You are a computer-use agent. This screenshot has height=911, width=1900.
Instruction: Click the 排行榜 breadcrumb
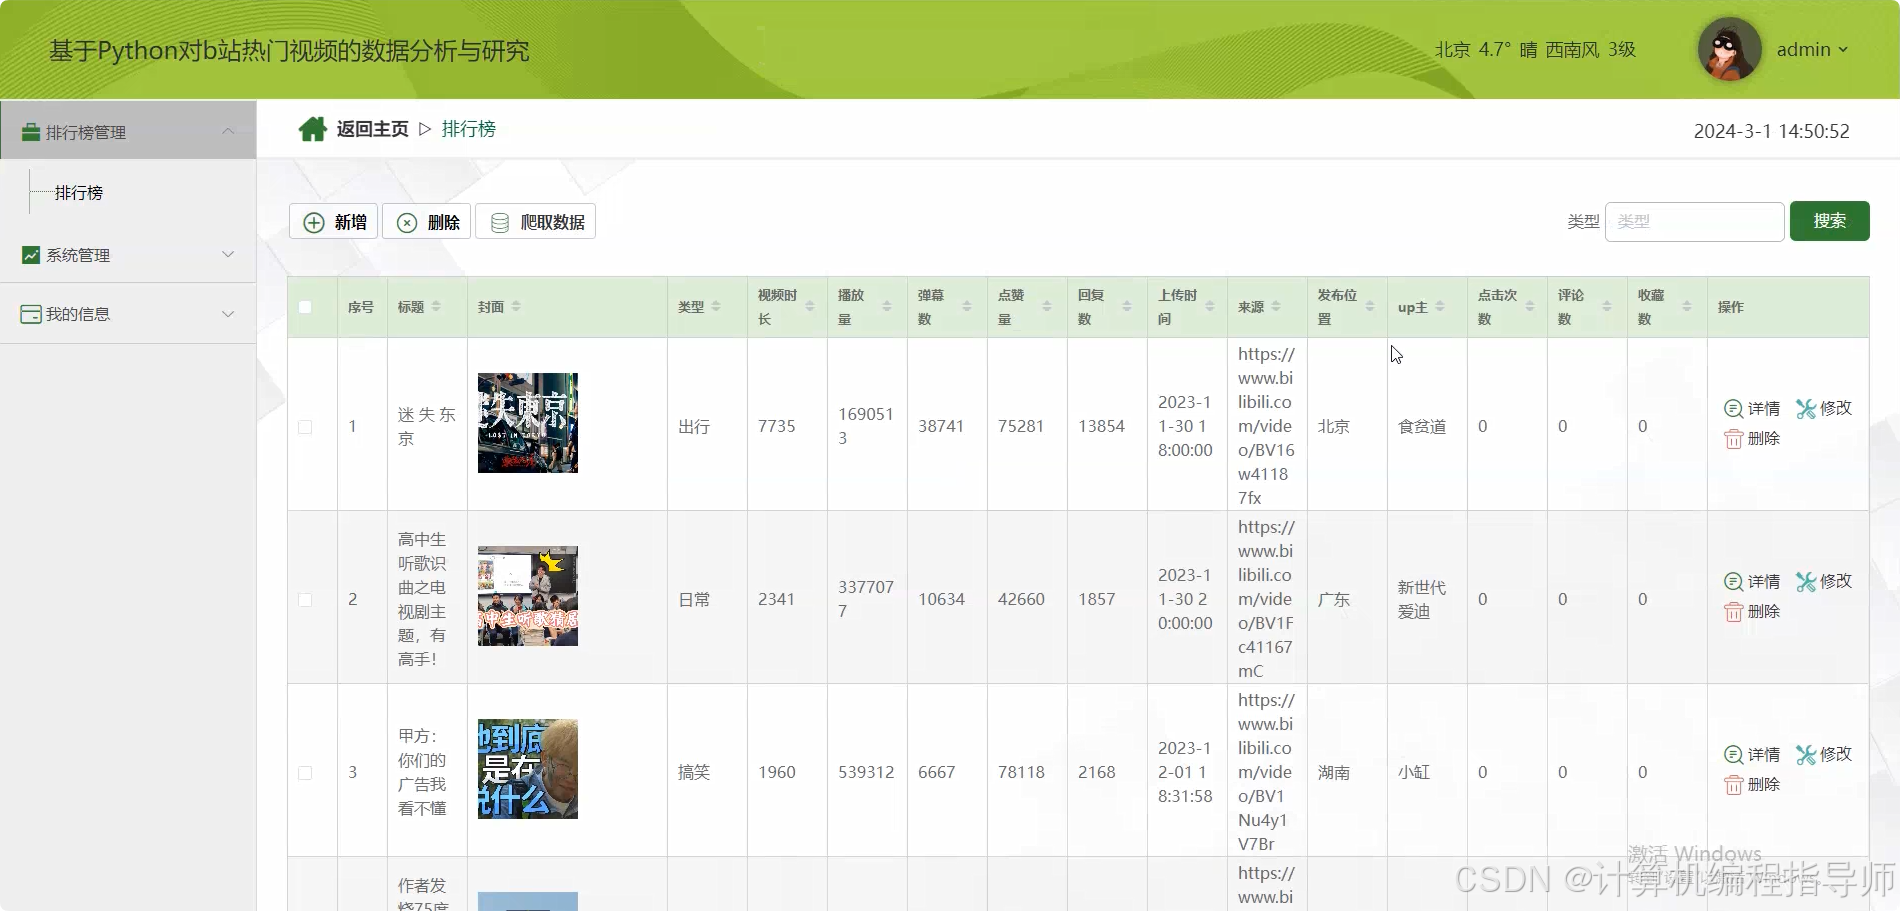click(x=469, y=129)
